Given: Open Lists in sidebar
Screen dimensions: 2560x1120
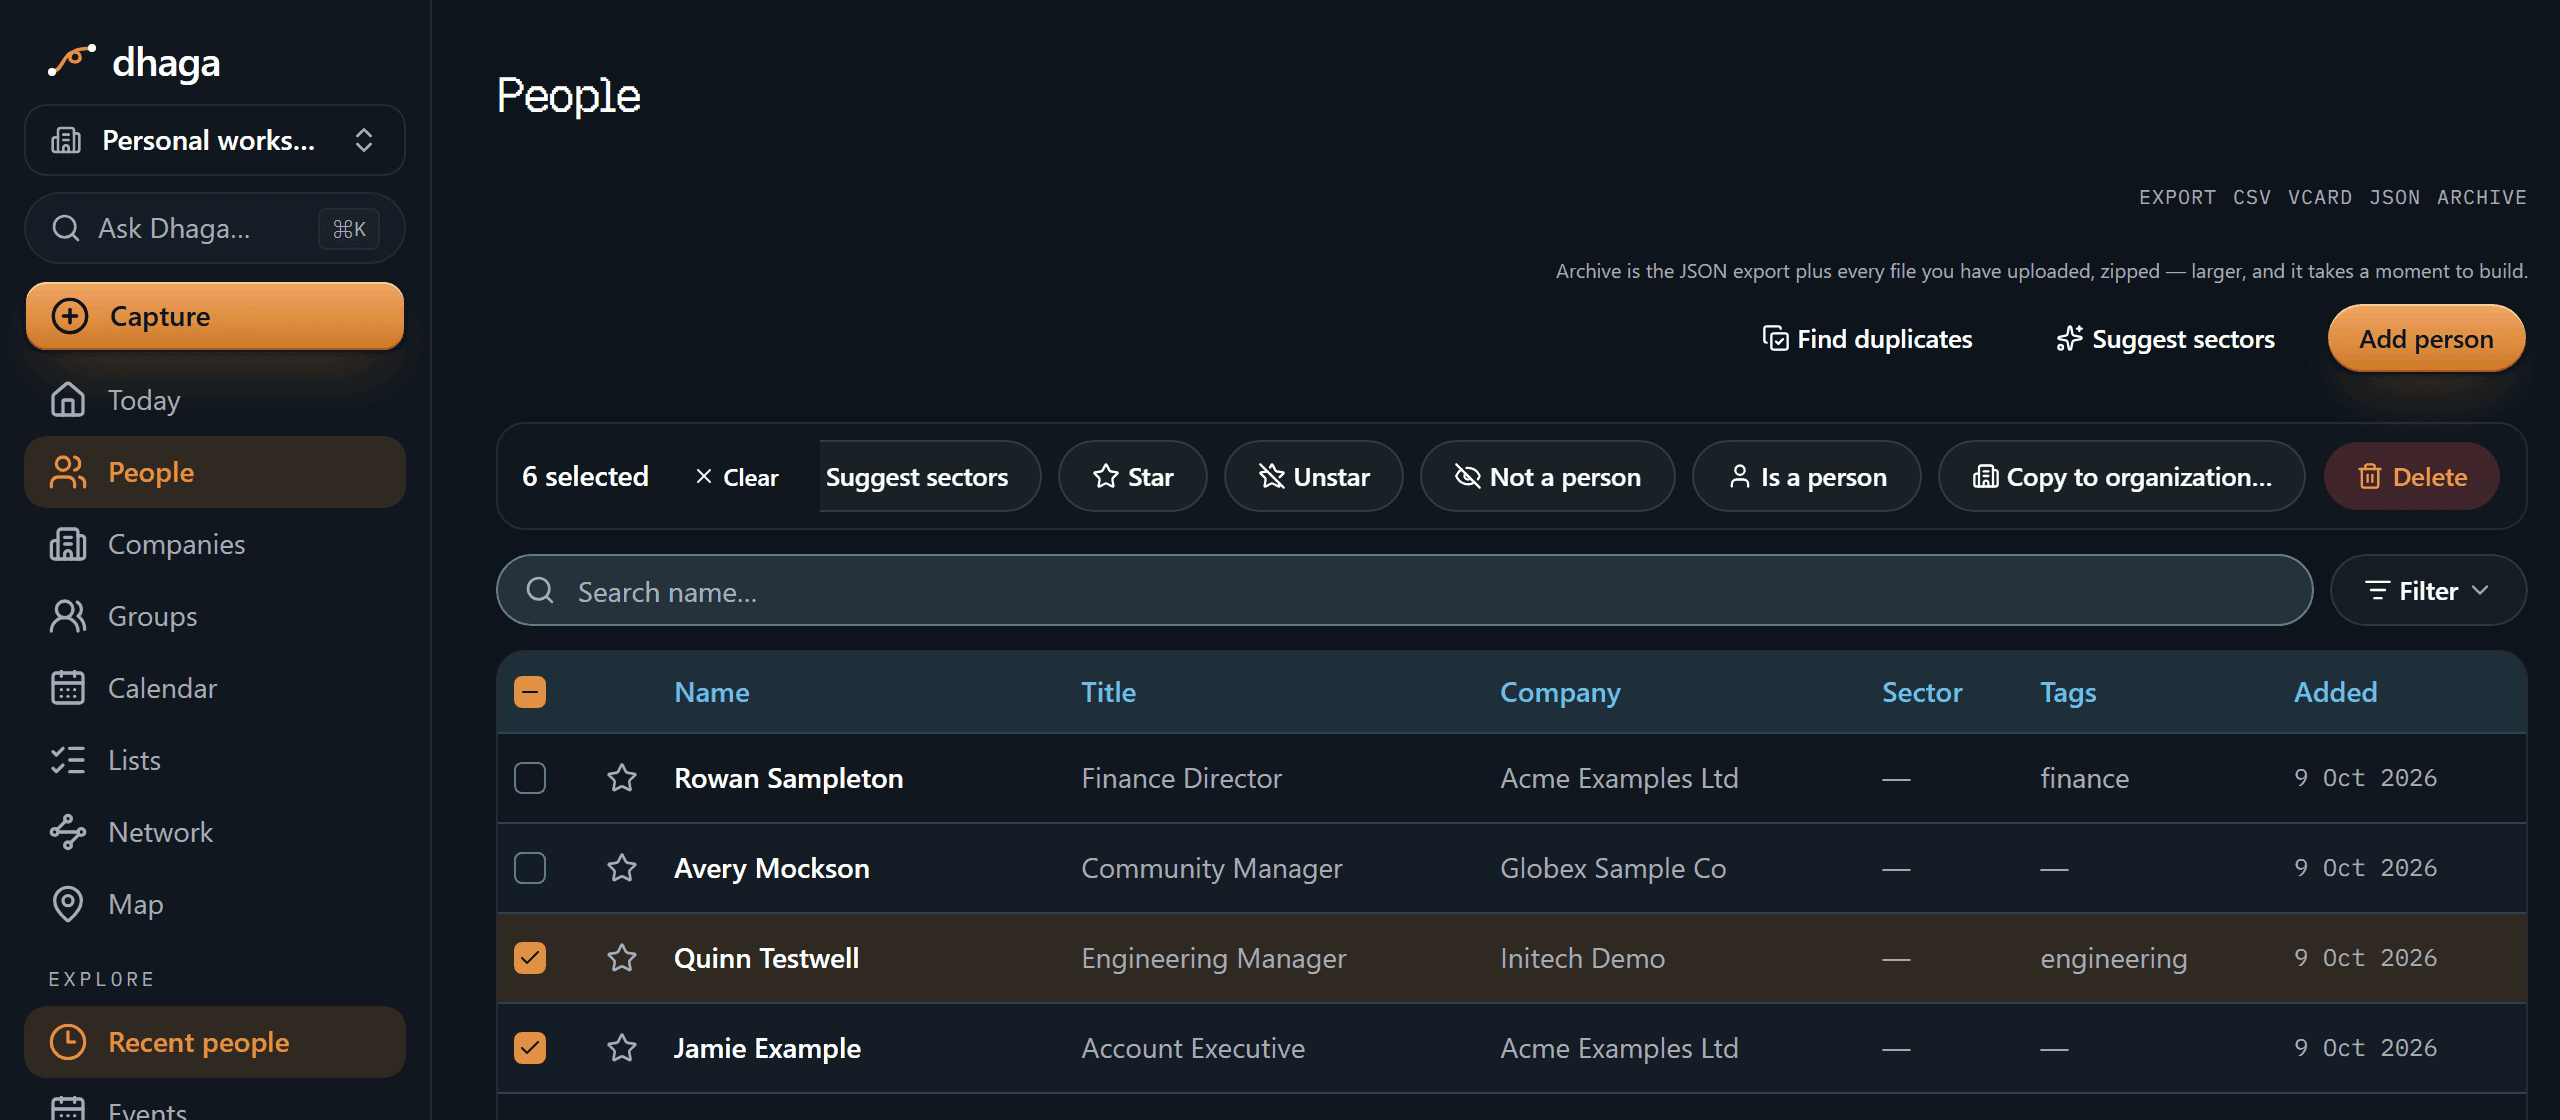Looking at the screenshot, I should (x=215, y=760).
